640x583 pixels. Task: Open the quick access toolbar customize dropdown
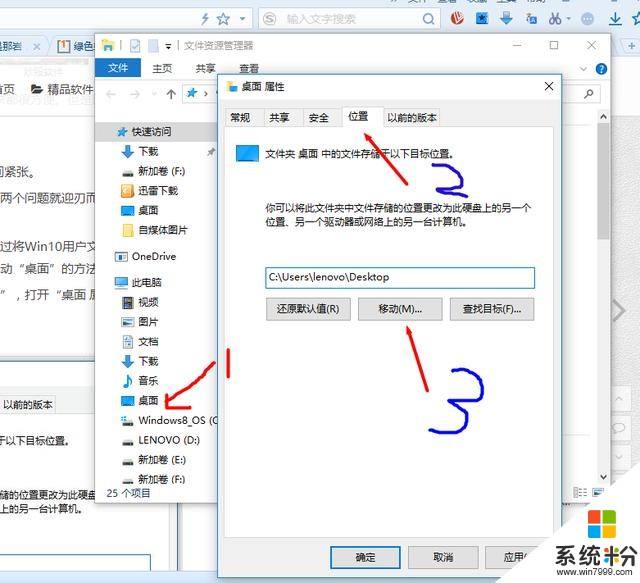tap(168, 47)
